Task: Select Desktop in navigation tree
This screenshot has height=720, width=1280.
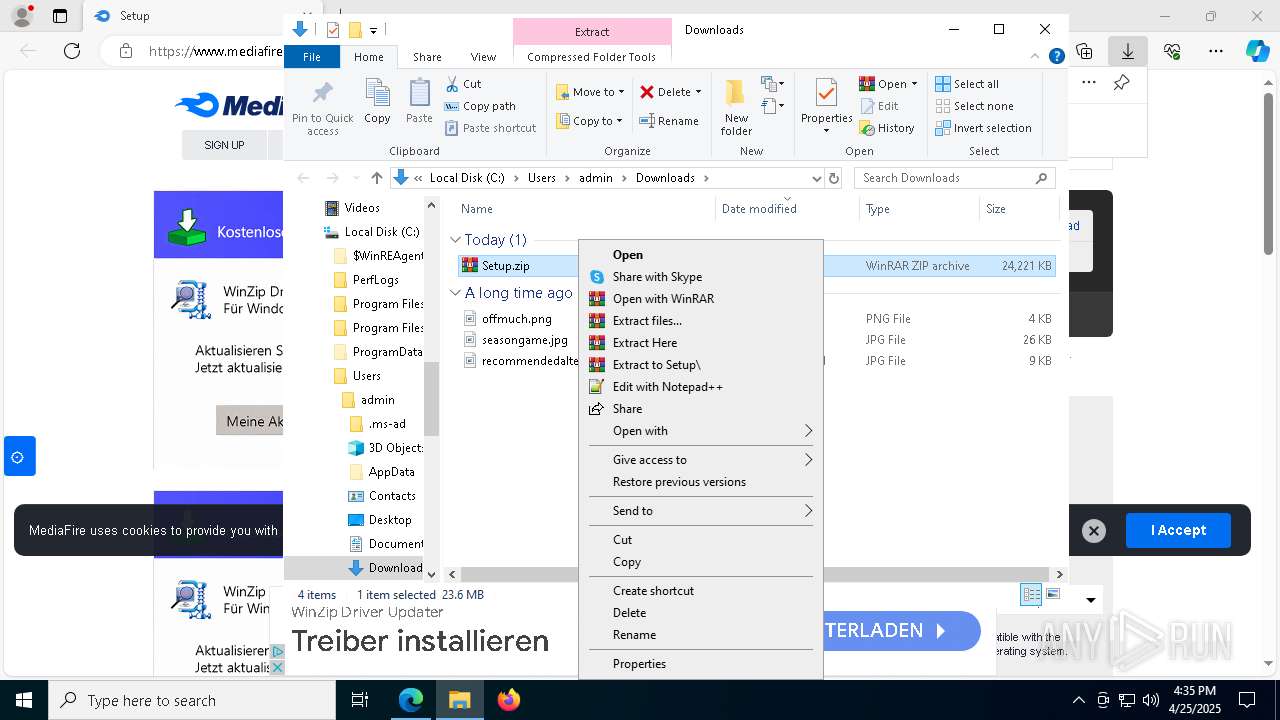Action: coord(389,520)
